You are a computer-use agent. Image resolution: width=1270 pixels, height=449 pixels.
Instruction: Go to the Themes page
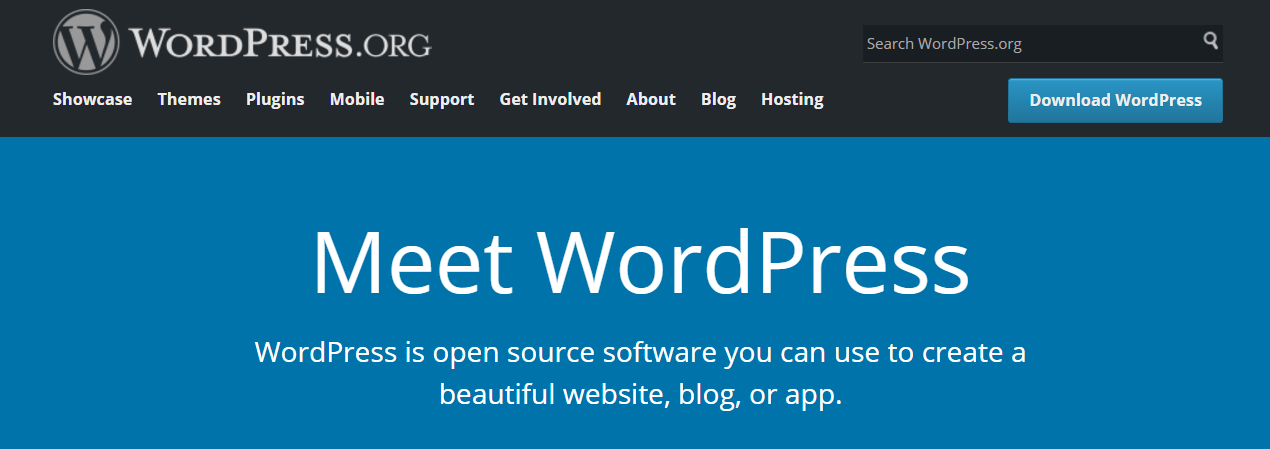point(189,99)
